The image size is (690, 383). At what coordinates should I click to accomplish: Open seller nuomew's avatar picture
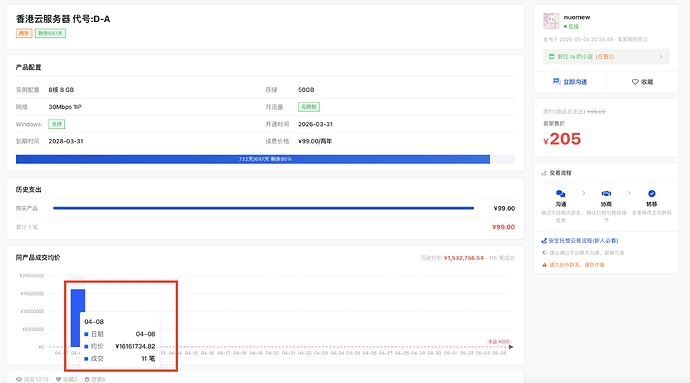[x=551, y=21]
